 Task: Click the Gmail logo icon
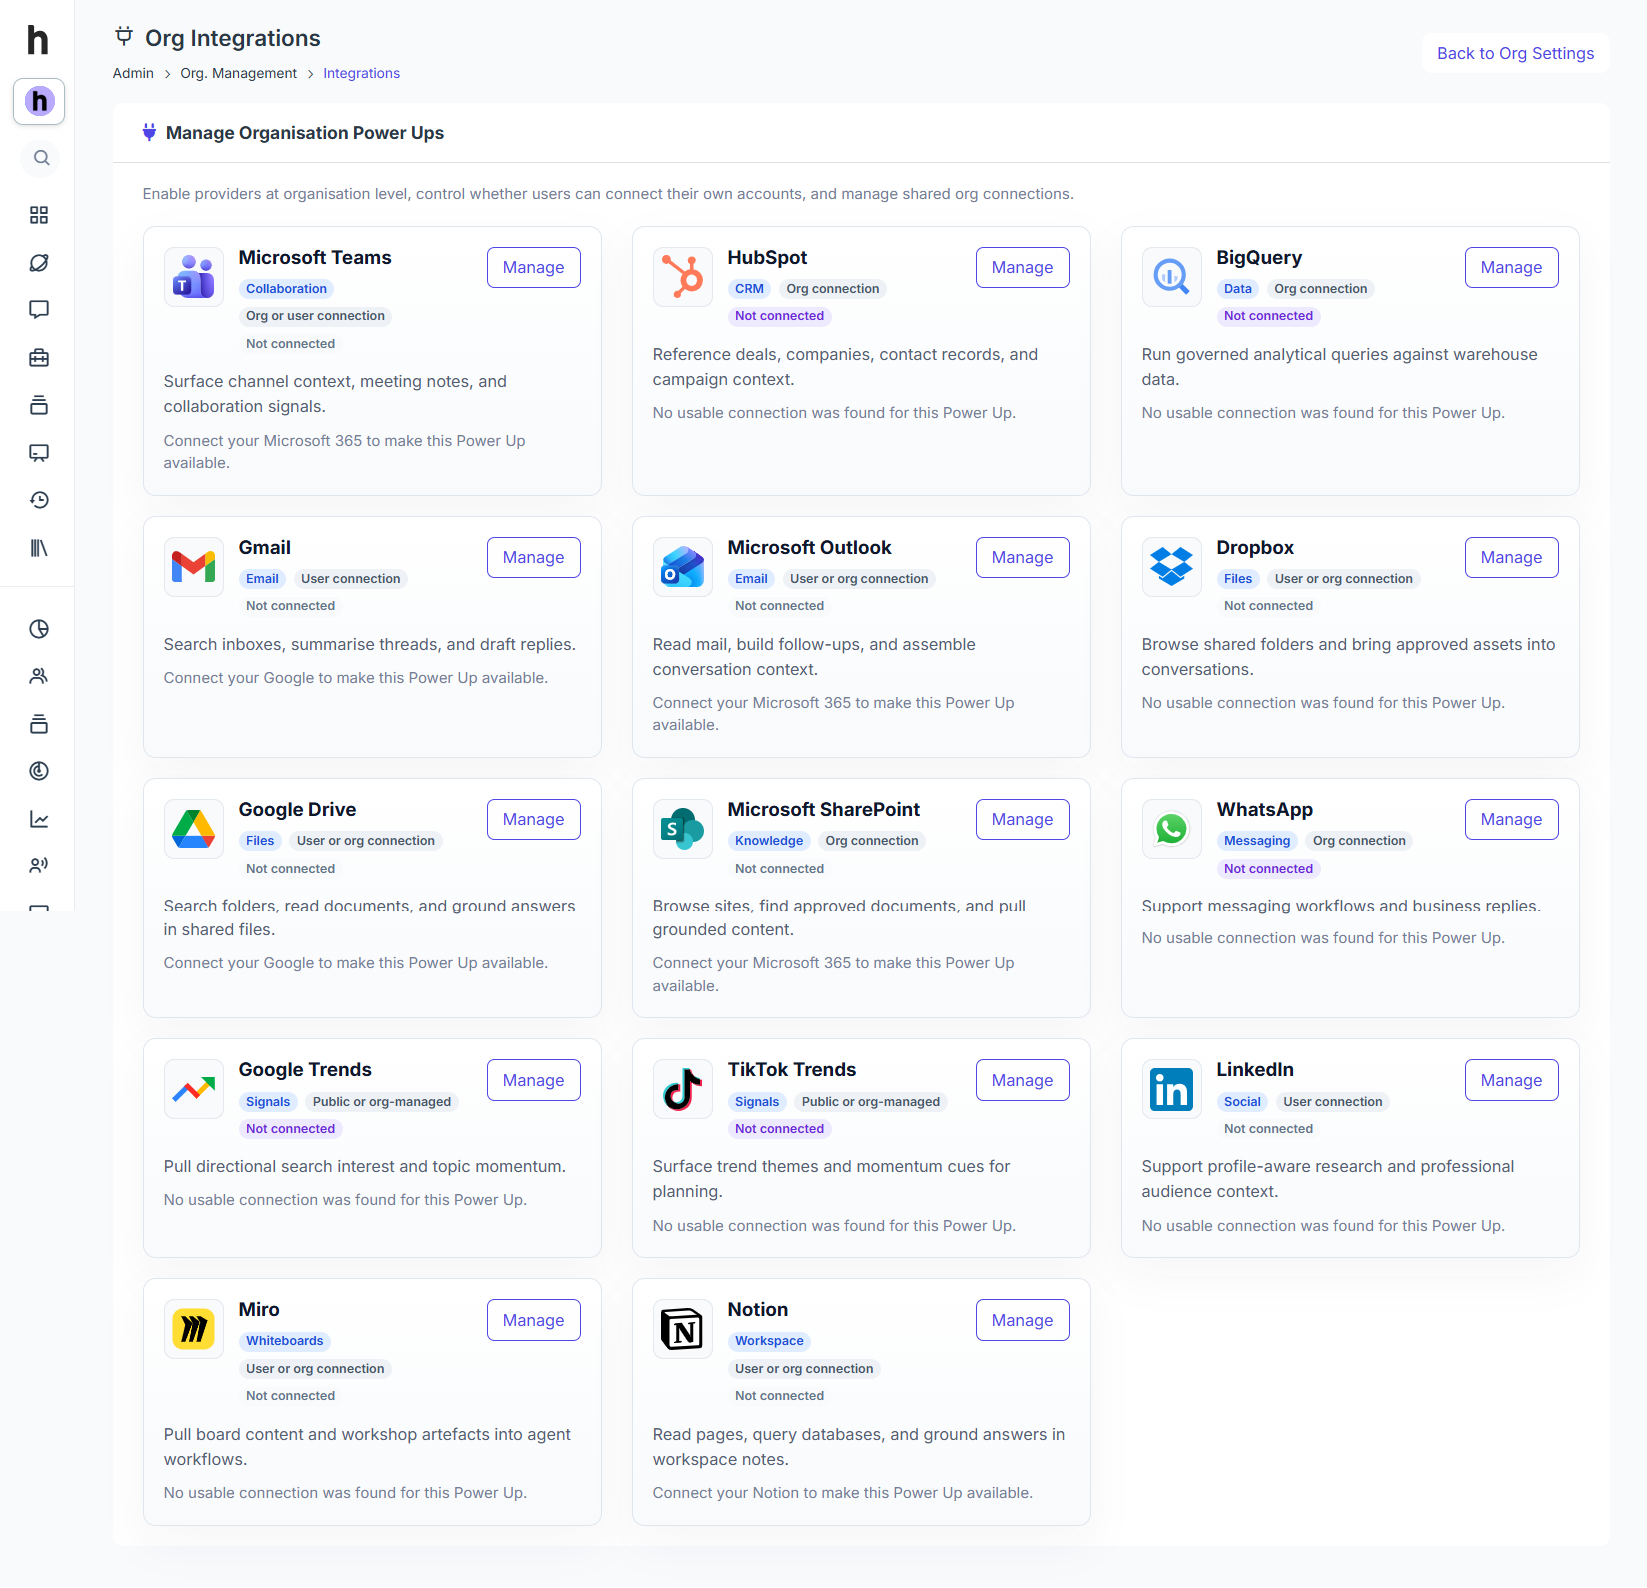[194, 567]
